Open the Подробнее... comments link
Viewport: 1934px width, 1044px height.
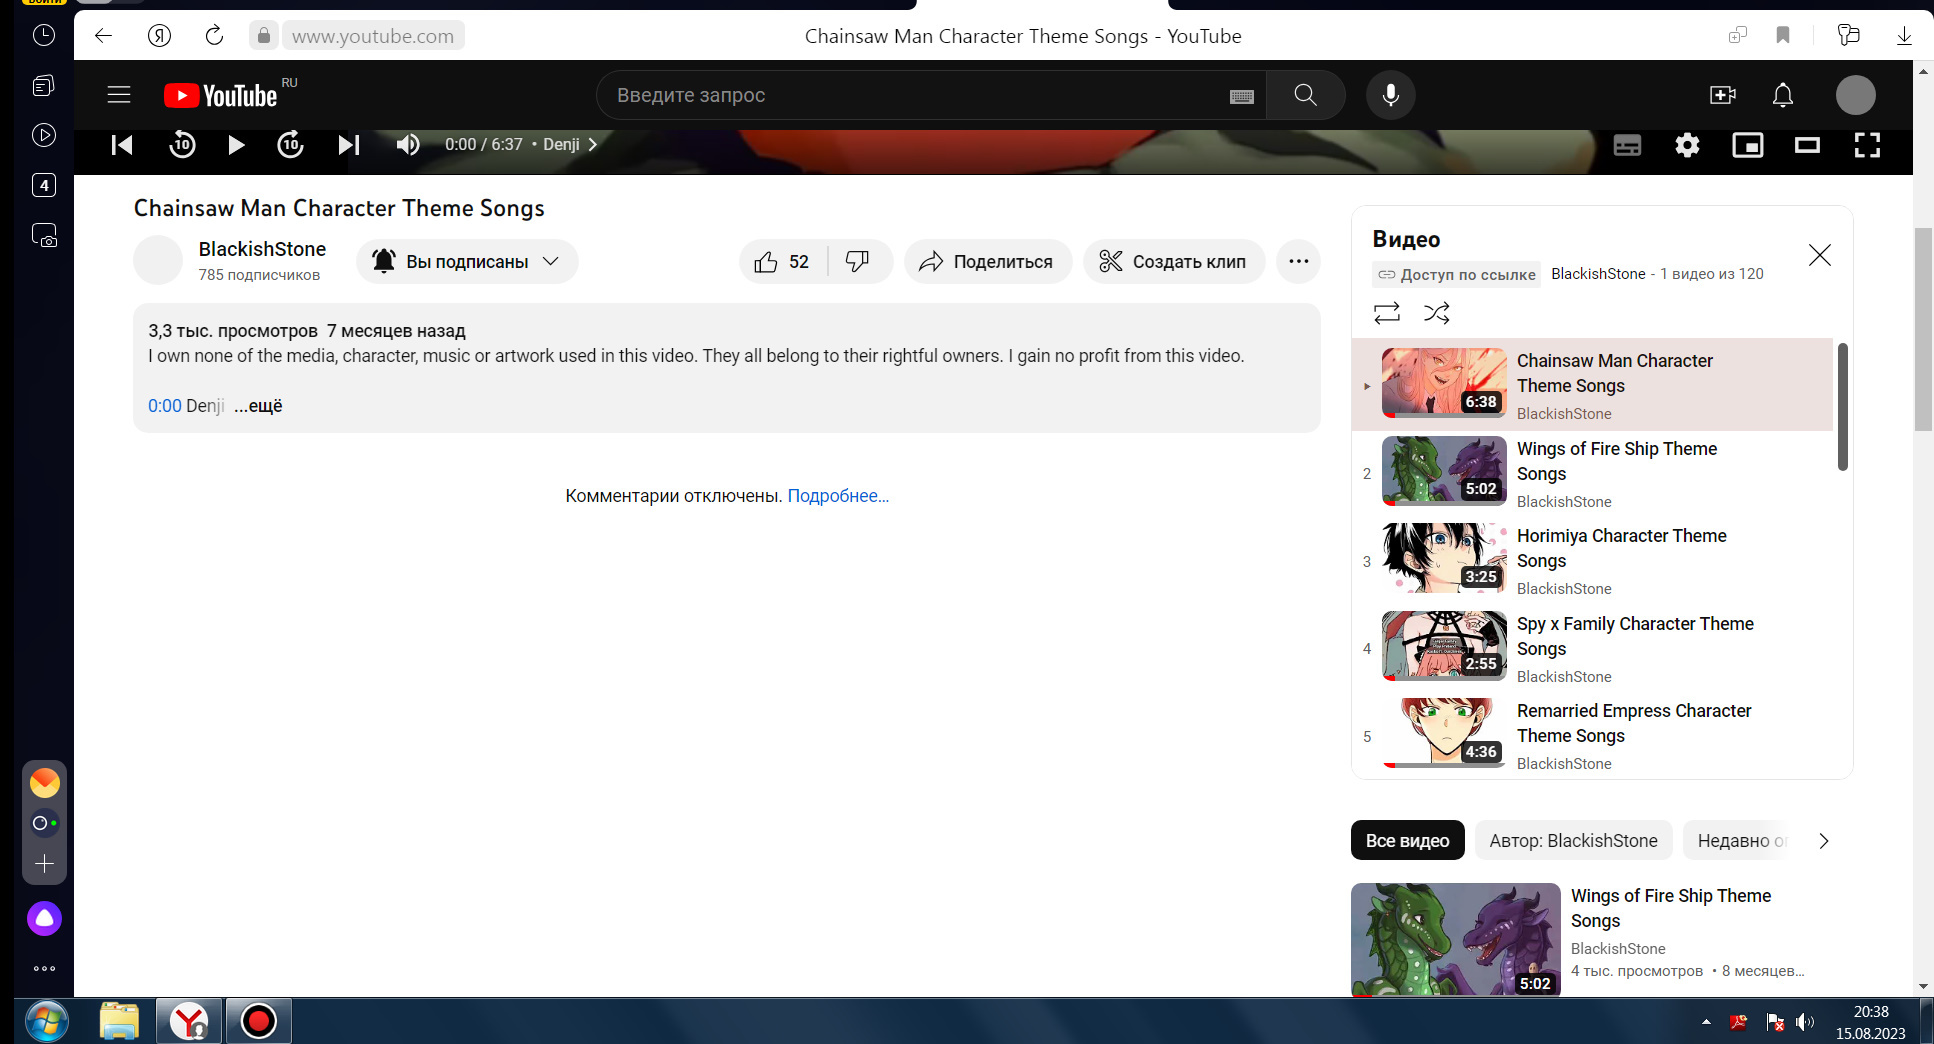point(838,496)
